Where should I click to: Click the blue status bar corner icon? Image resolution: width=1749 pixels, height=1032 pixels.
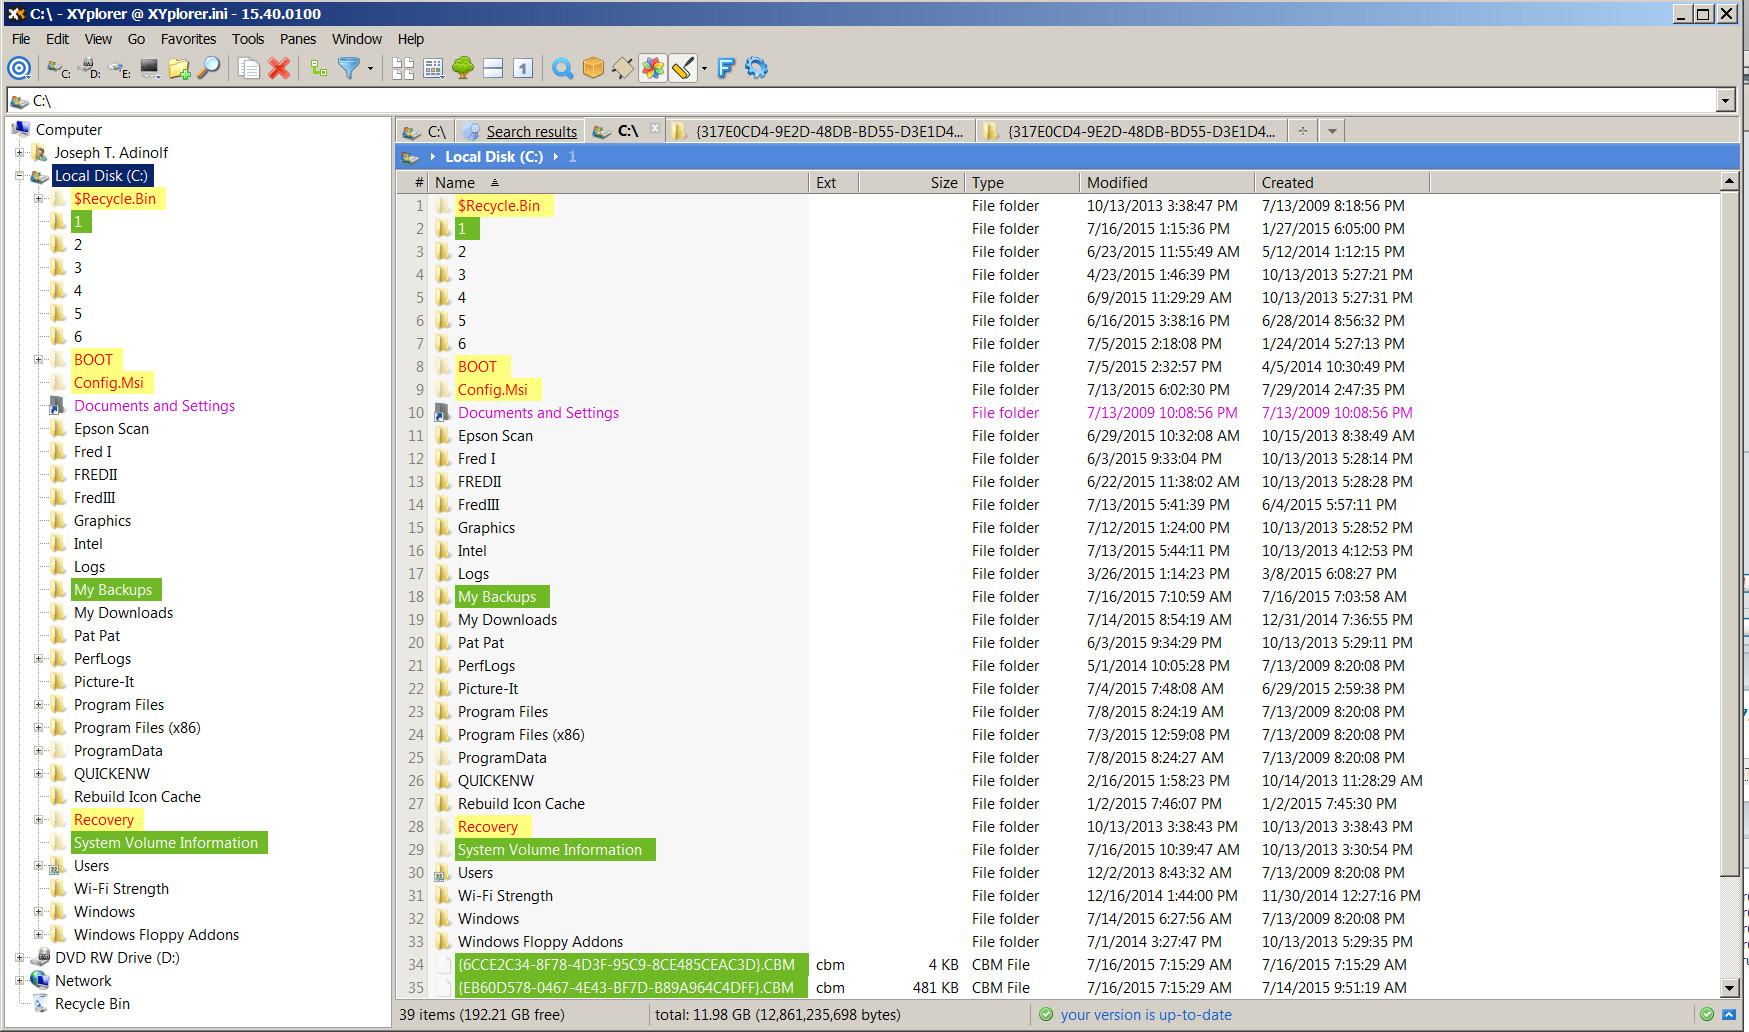[1729, 1015]
